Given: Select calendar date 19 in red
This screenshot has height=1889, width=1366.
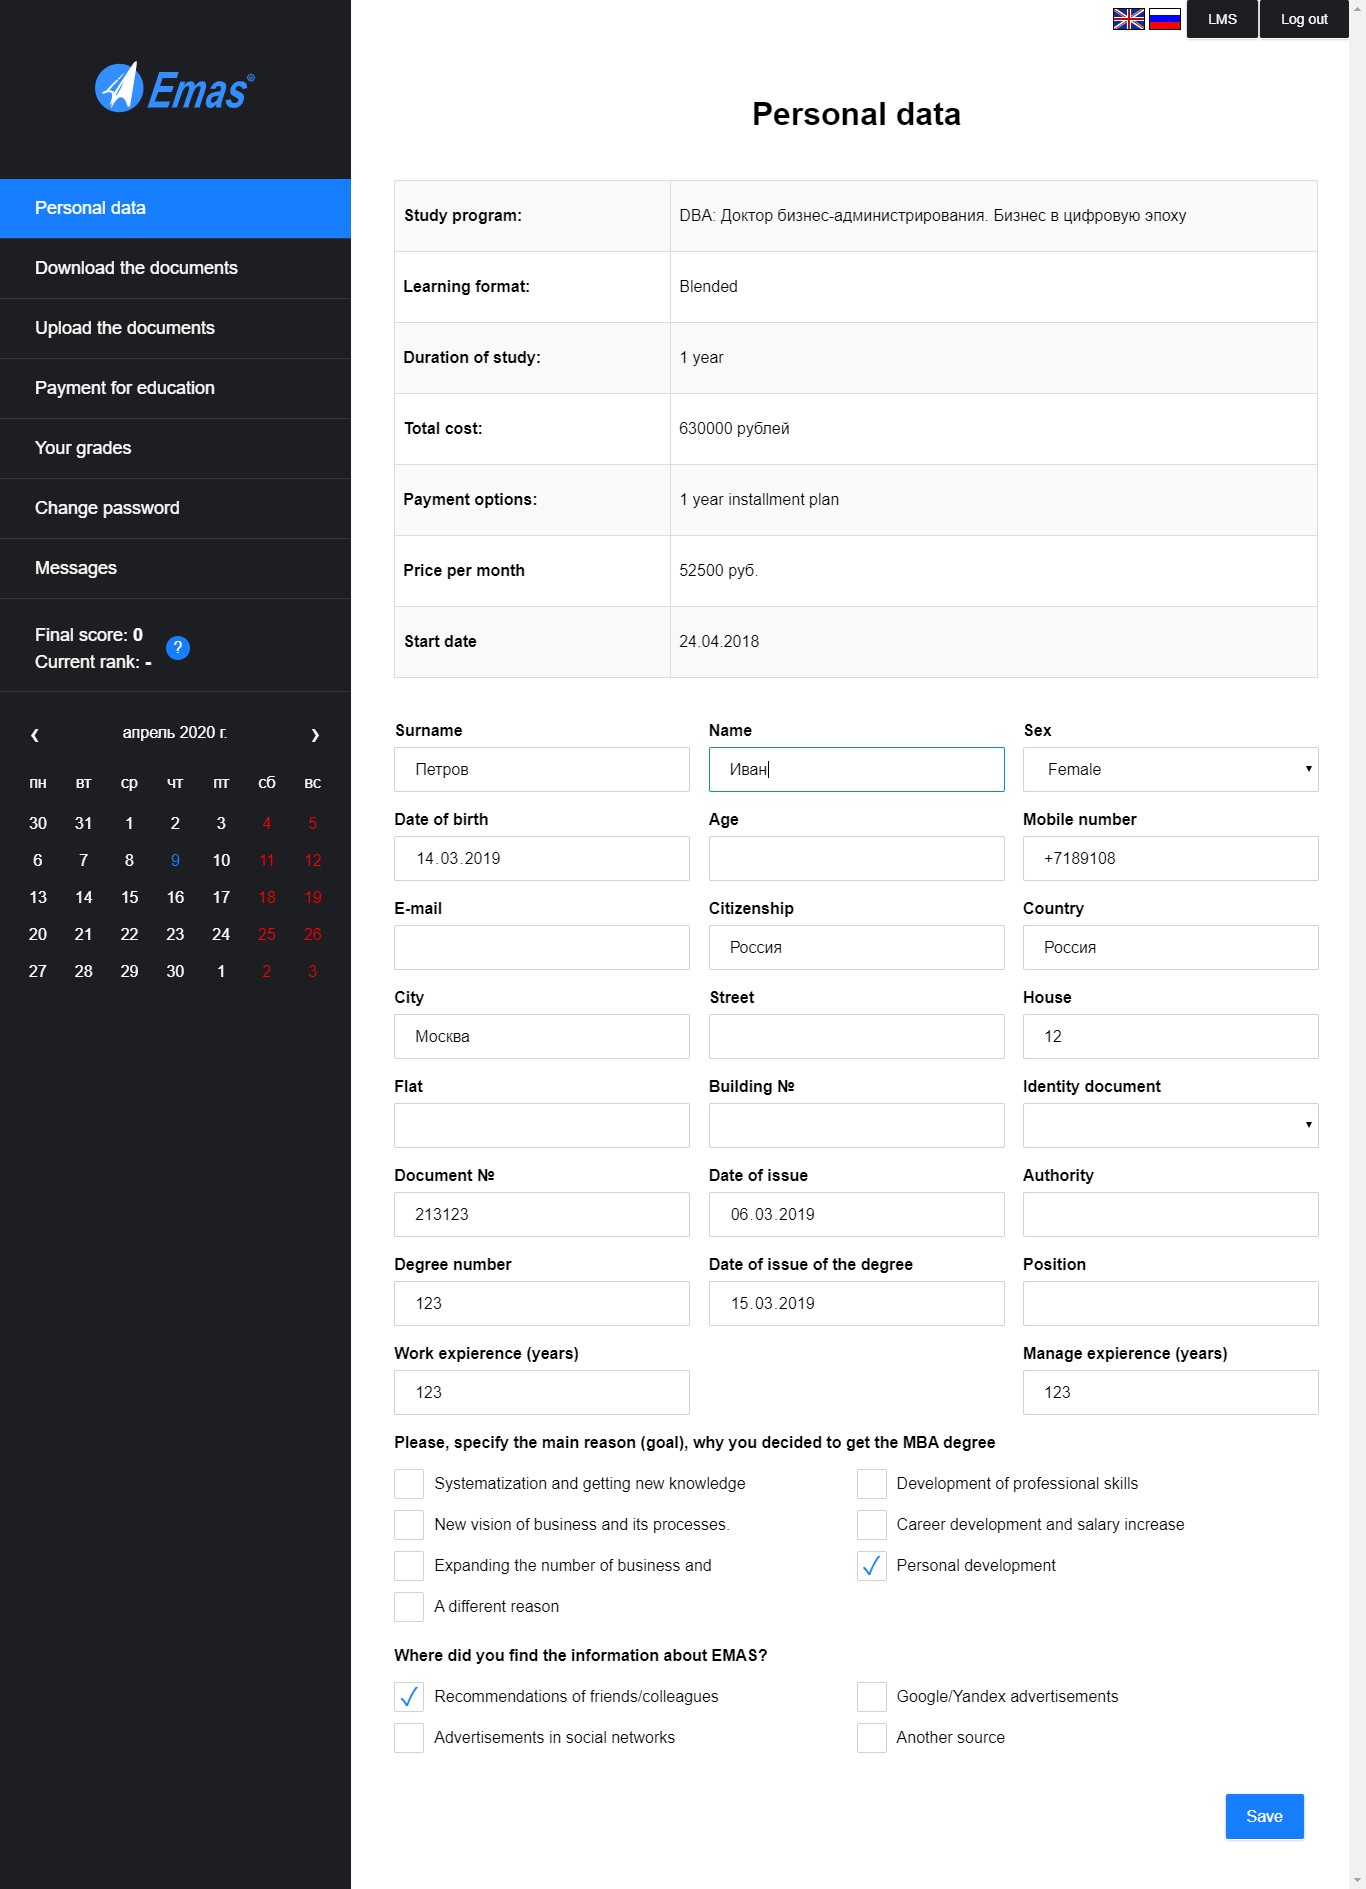Looking at the screenshot, I should (x=313, y=897).
